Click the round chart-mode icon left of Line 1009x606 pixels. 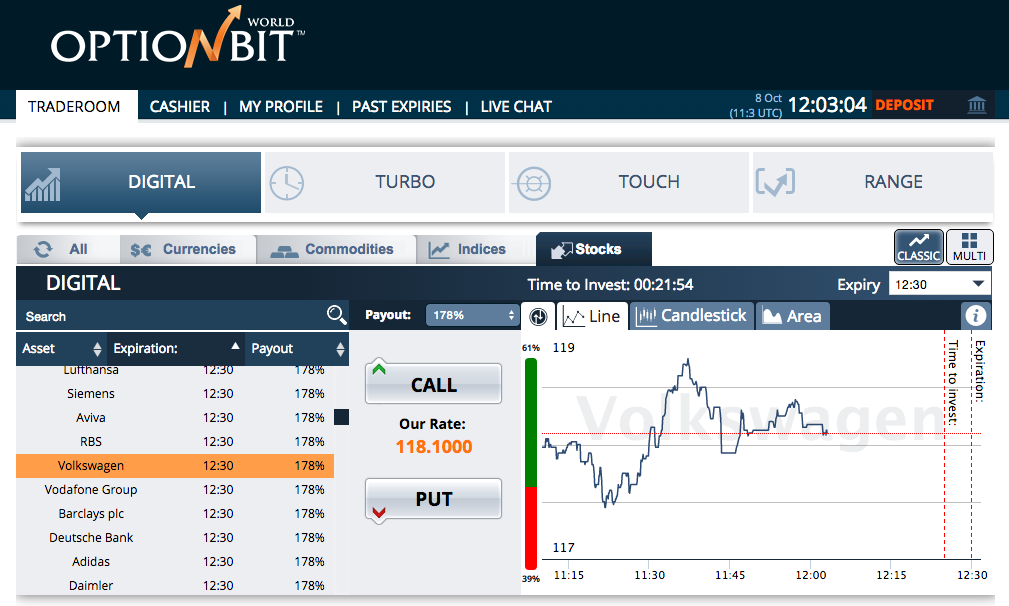click(x=538, y=317)
